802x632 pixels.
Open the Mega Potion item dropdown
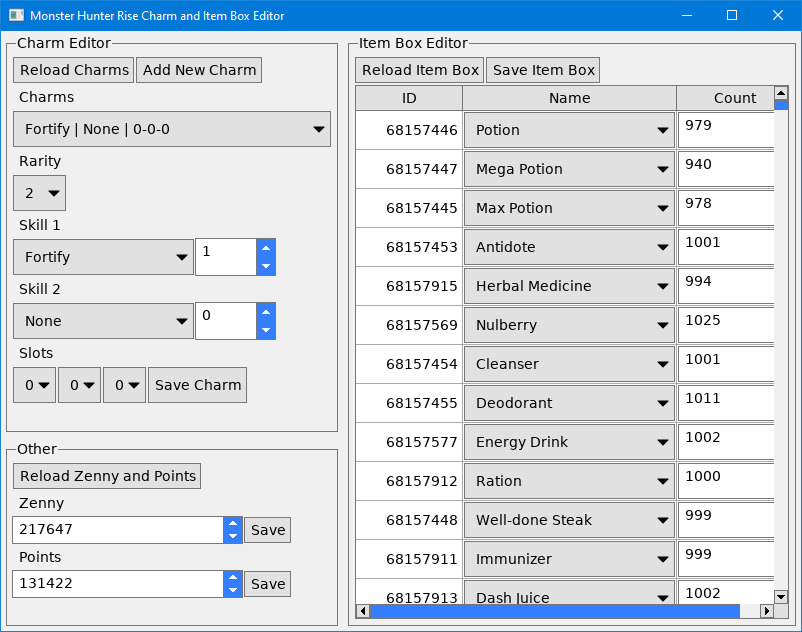569,169
